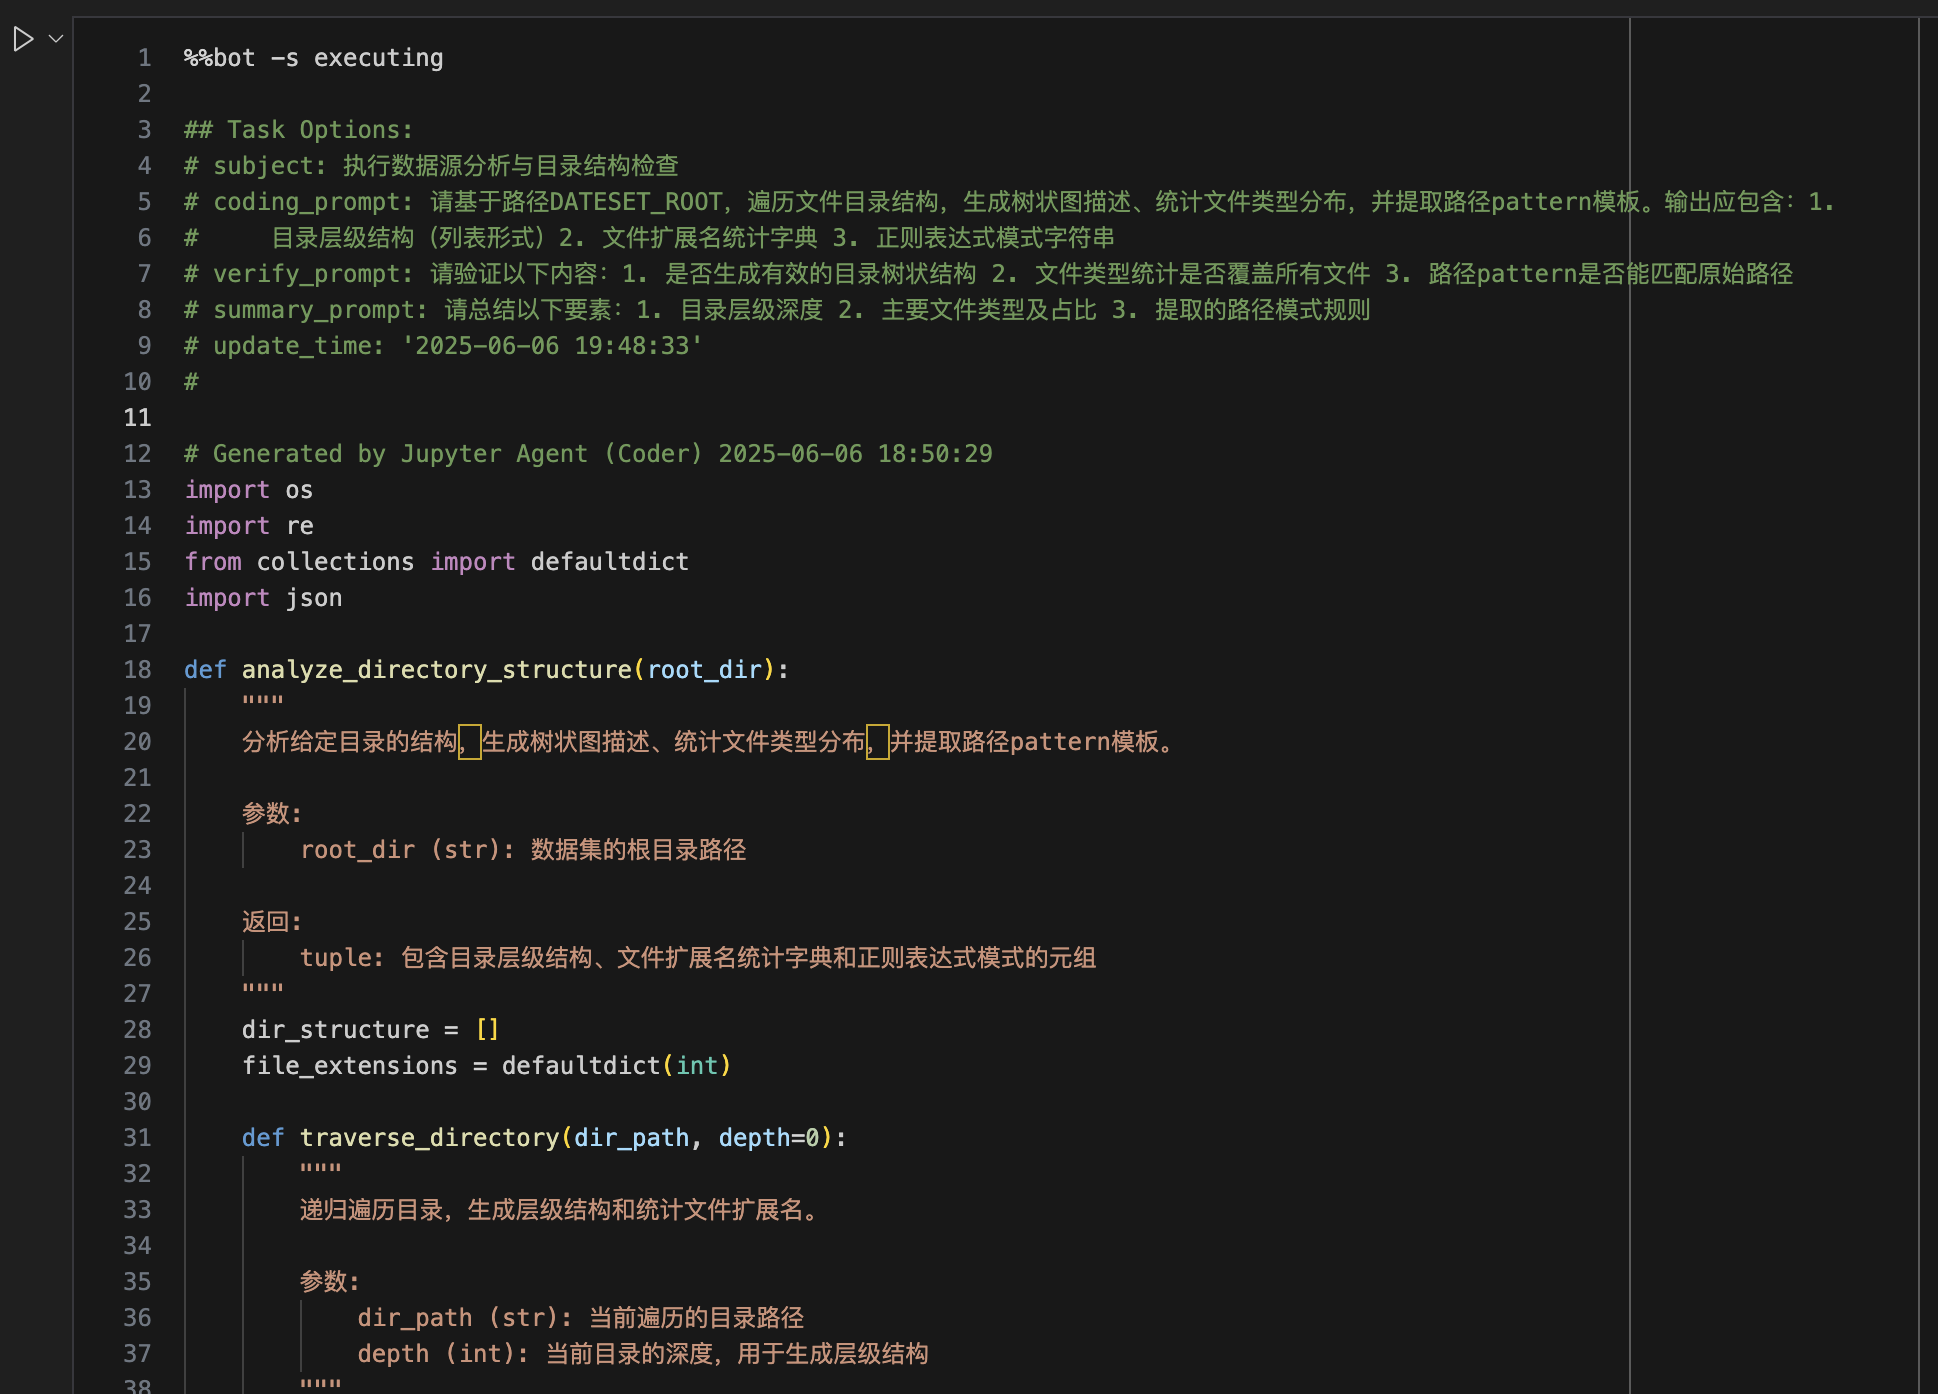Screen dimensions: 1938x1394
Task: Click the import json statement
Action: pos(263,597)
